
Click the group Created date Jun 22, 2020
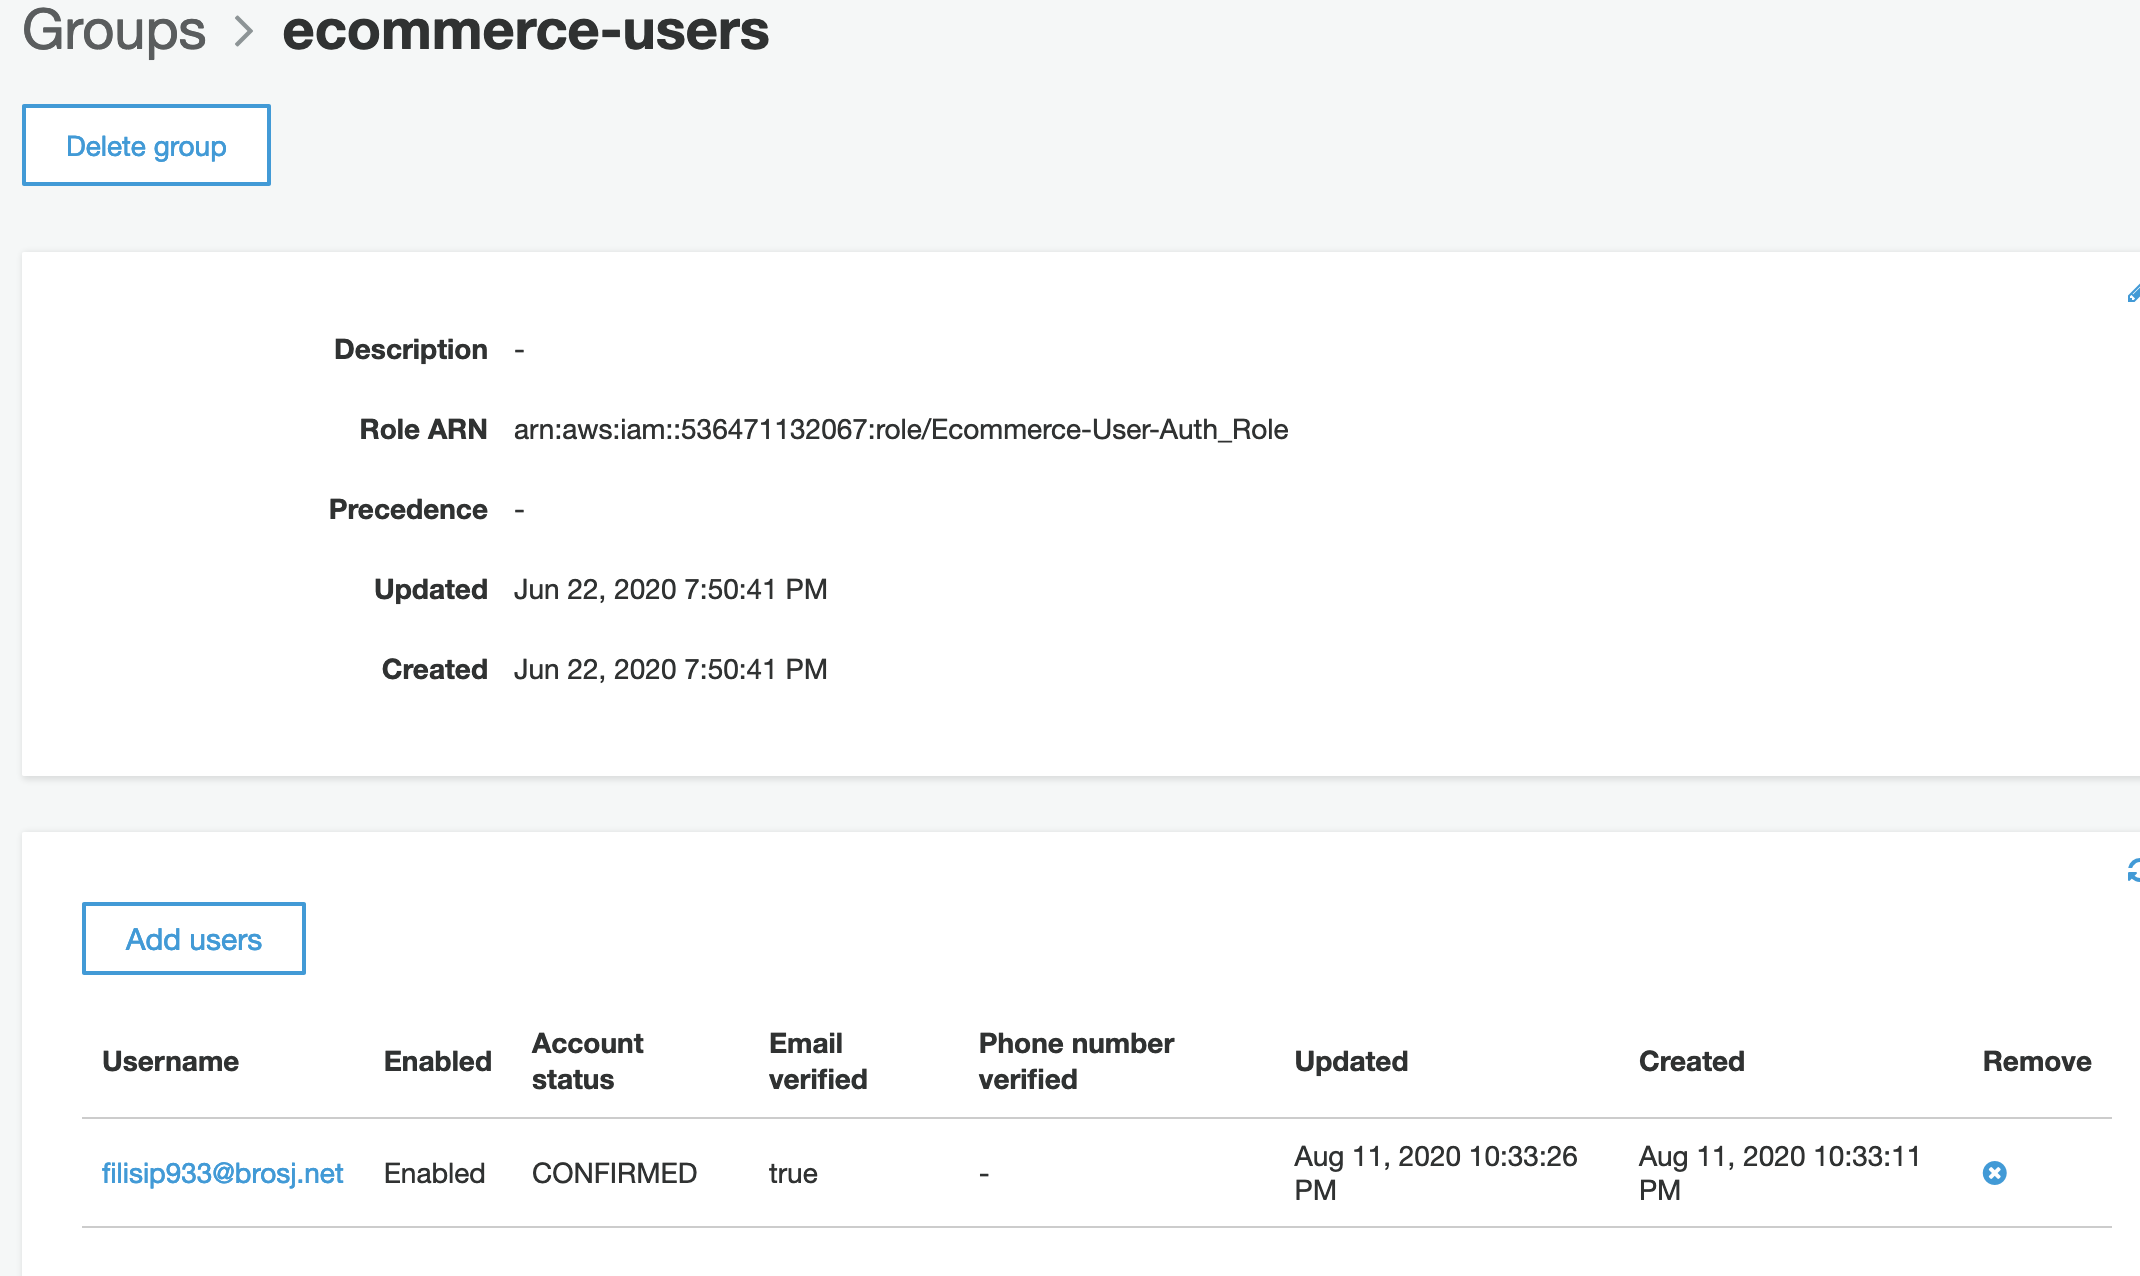671,670
